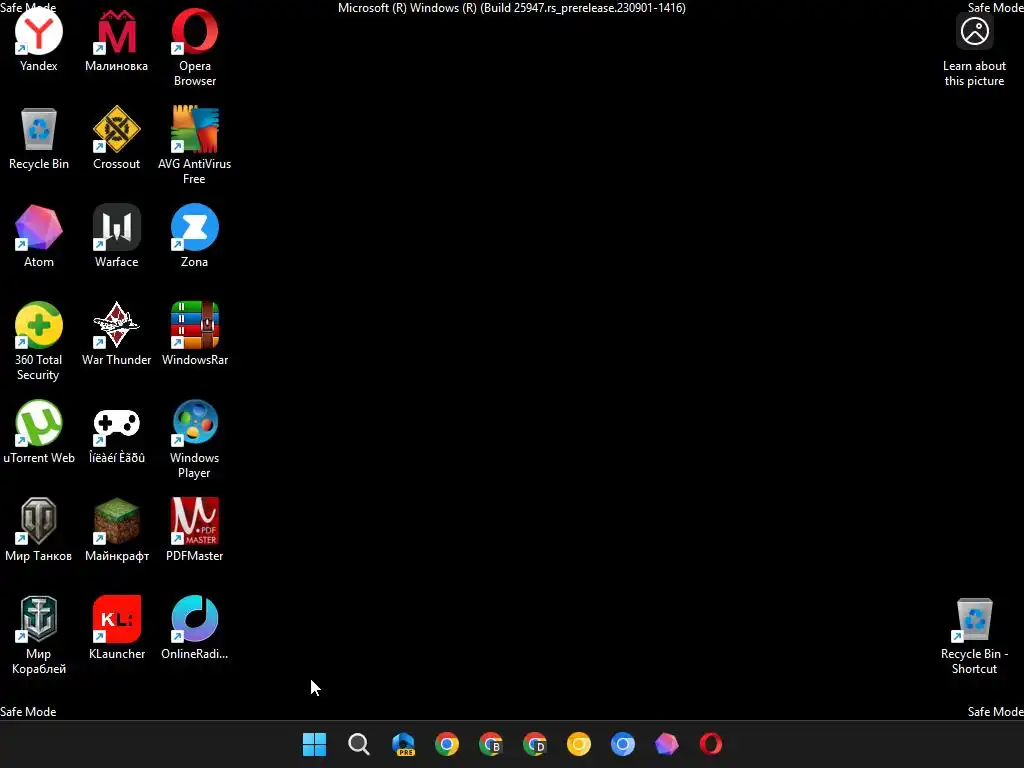This screenshot has width=1024, height=768.
Task: Select the AVG AntiVirus Free icon
Action: coord(195,129)
